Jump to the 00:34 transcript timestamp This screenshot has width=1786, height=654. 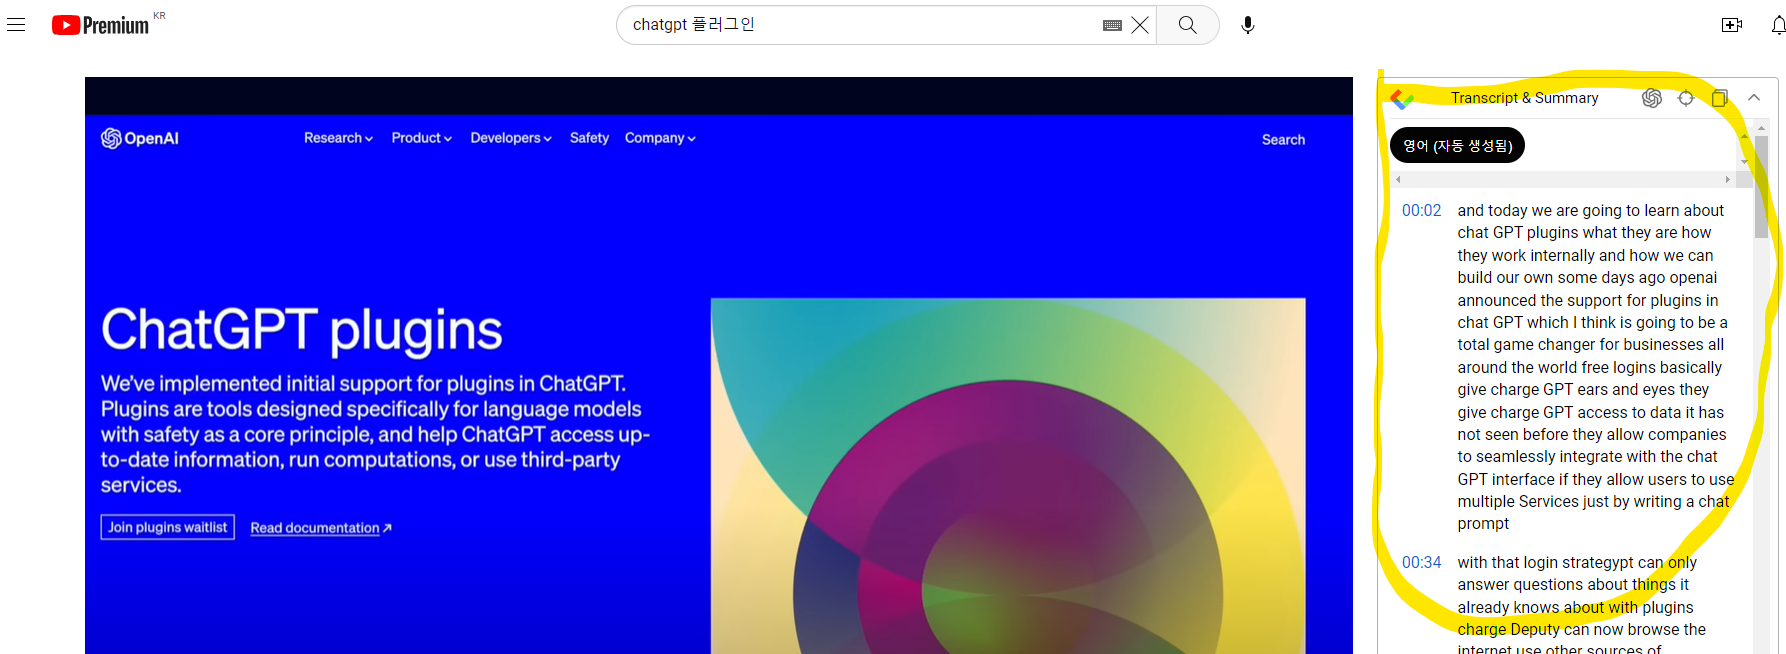coord(1421,563)
